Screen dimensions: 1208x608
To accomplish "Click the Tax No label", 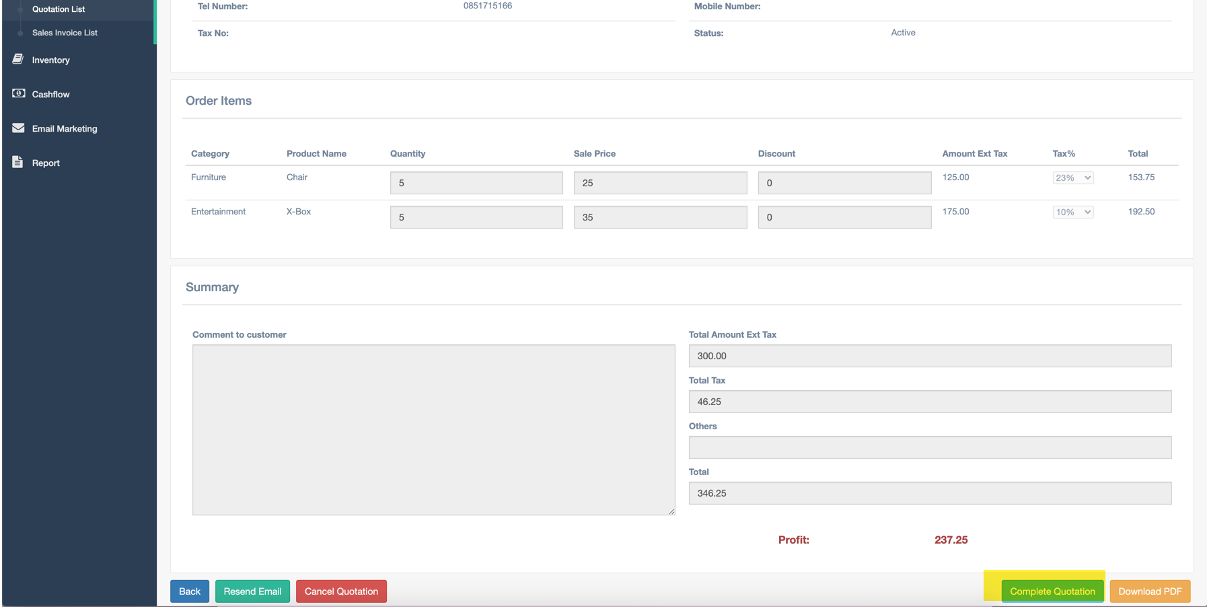I will pyautogui.click(x=213, y=33).
